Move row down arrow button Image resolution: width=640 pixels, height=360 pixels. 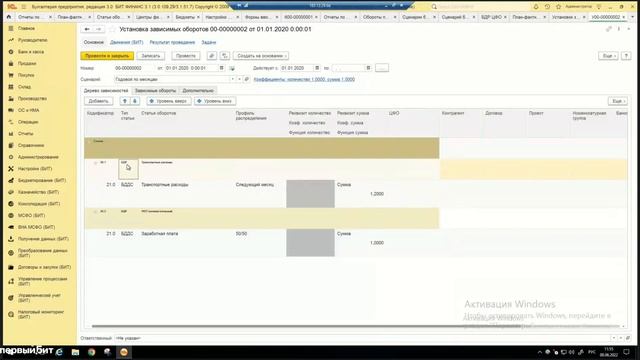(135, 101)
